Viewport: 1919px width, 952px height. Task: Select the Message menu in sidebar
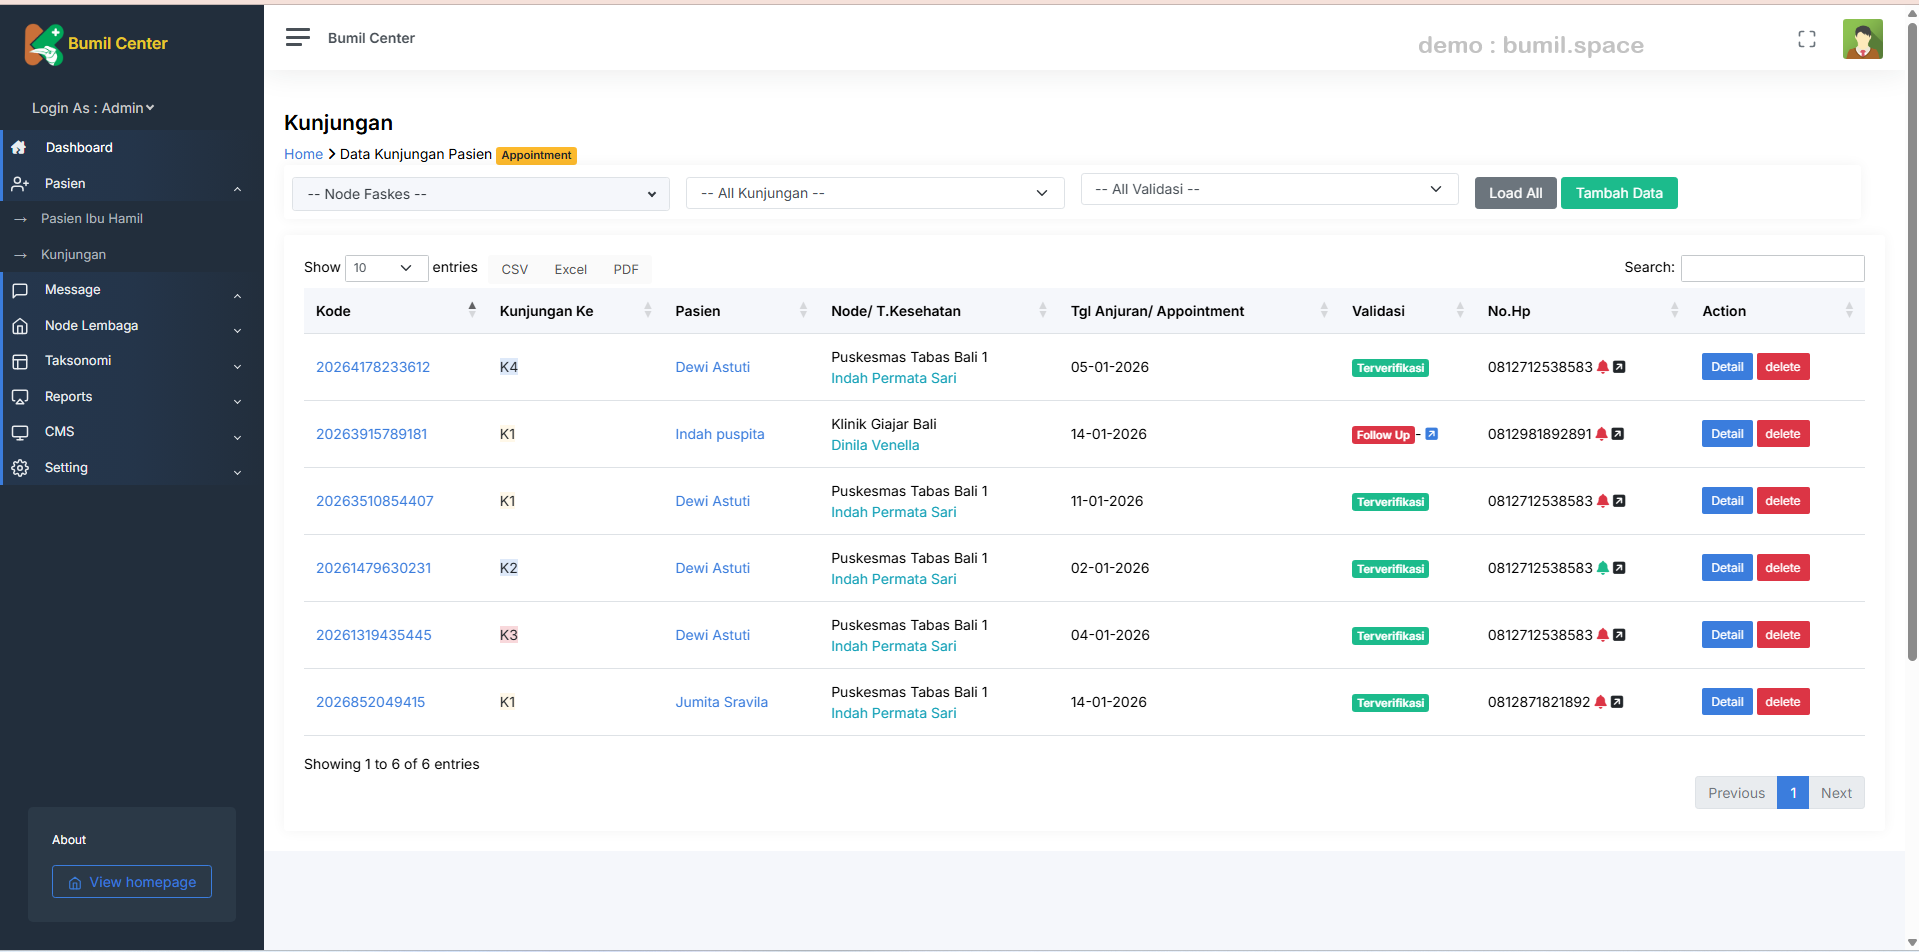click(72, 290)
